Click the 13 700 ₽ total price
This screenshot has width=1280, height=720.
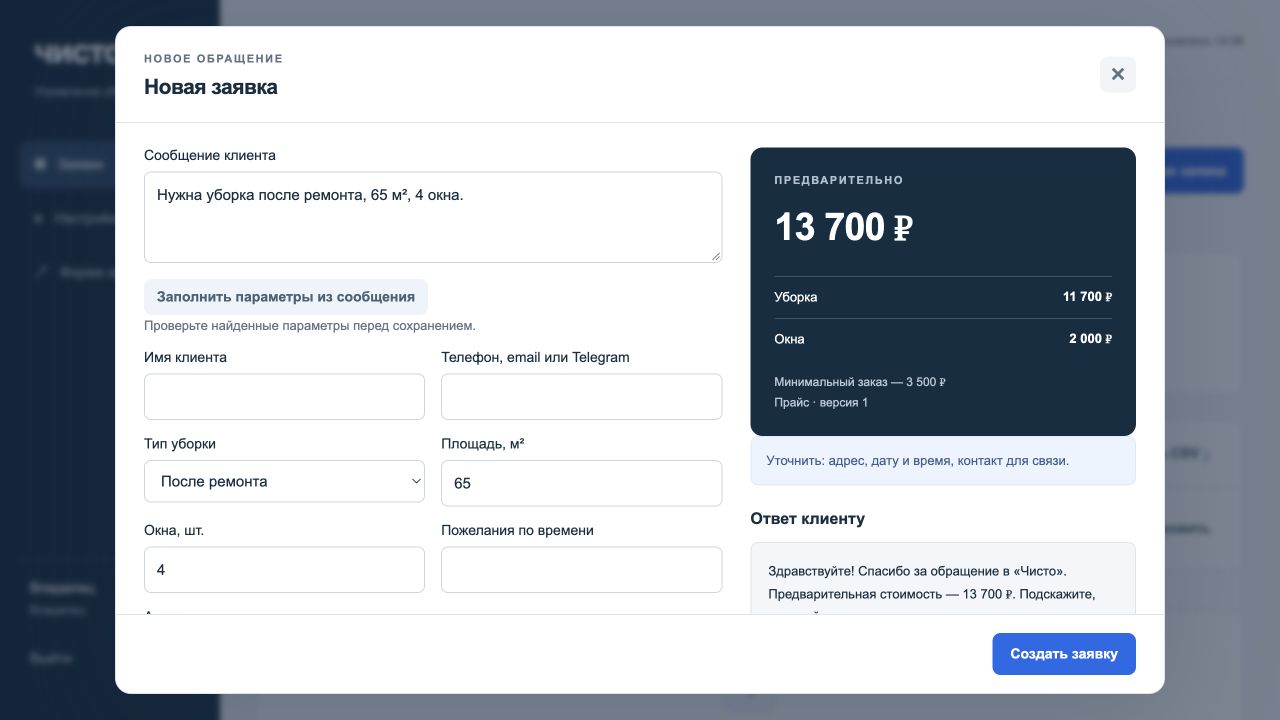(844, 227)
